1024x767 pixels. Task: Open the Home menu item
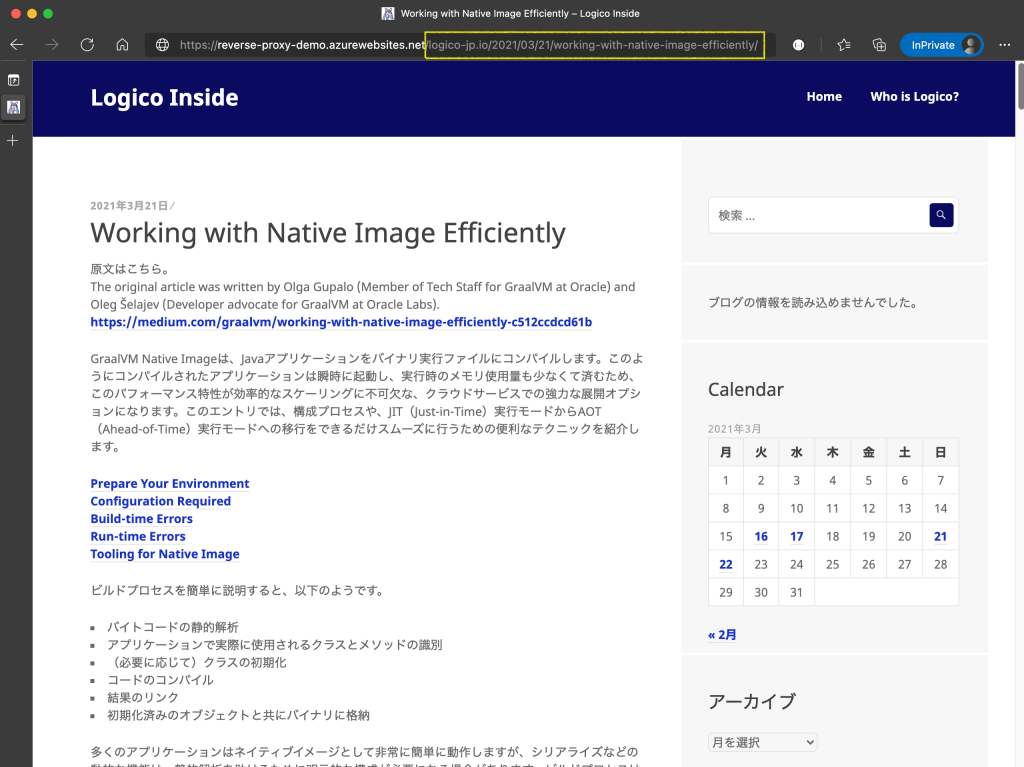824,97
